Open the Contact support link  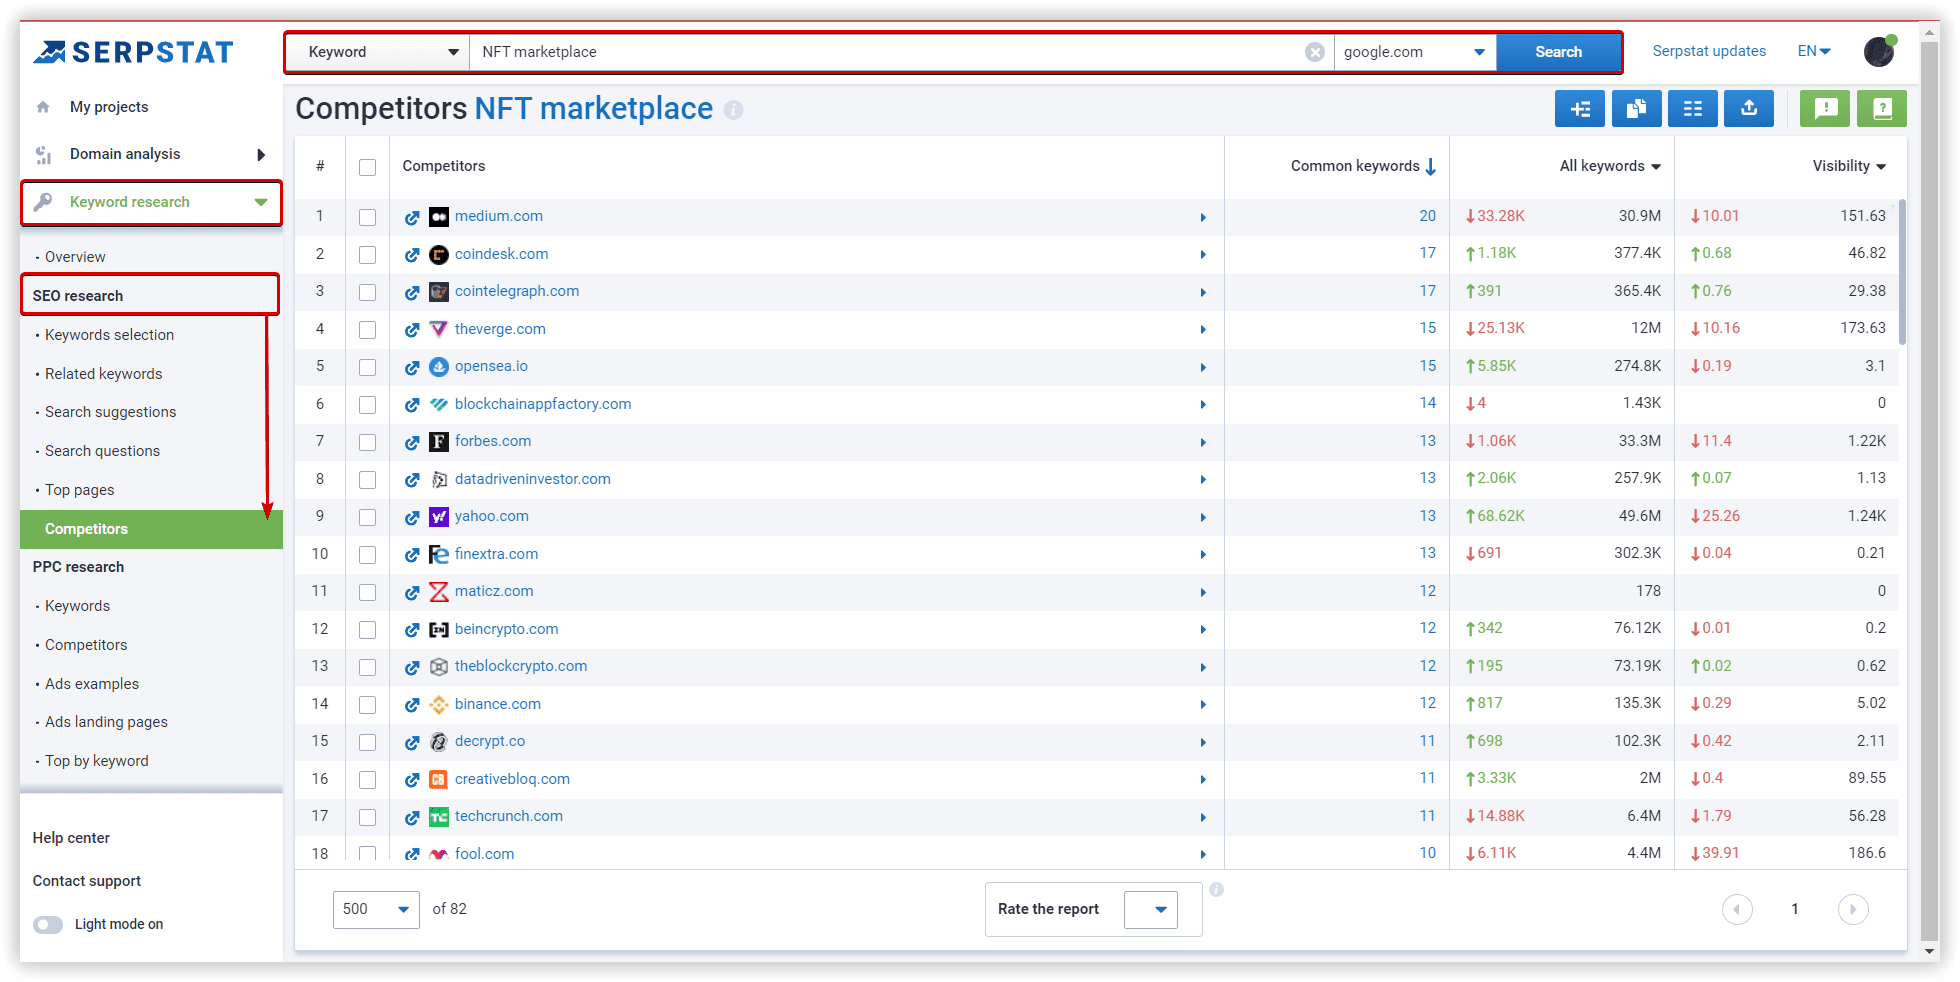tap(87, 881)
